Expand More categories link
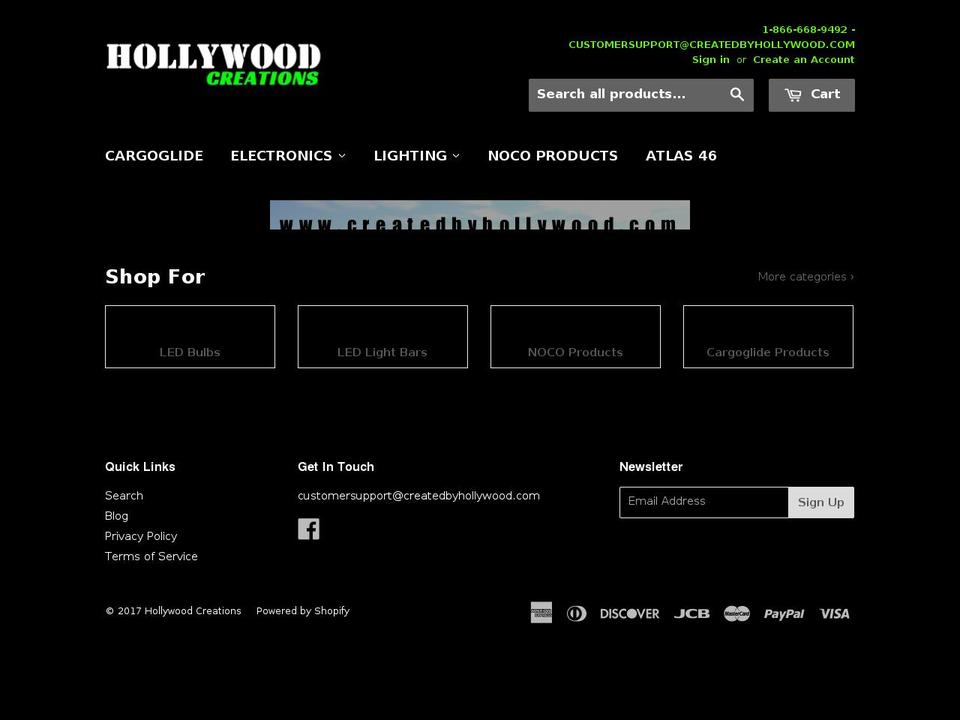The width and height of the screenshot is (960, 720). [x=805, y=277]
